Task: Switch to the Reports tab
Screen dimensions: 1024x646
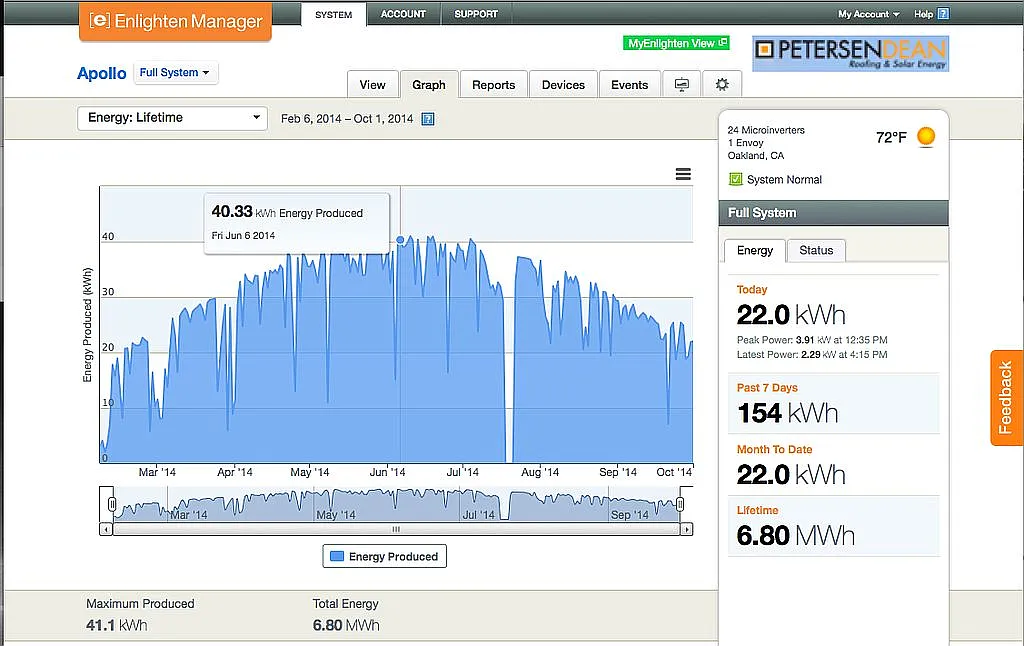Action: [493, 85]
